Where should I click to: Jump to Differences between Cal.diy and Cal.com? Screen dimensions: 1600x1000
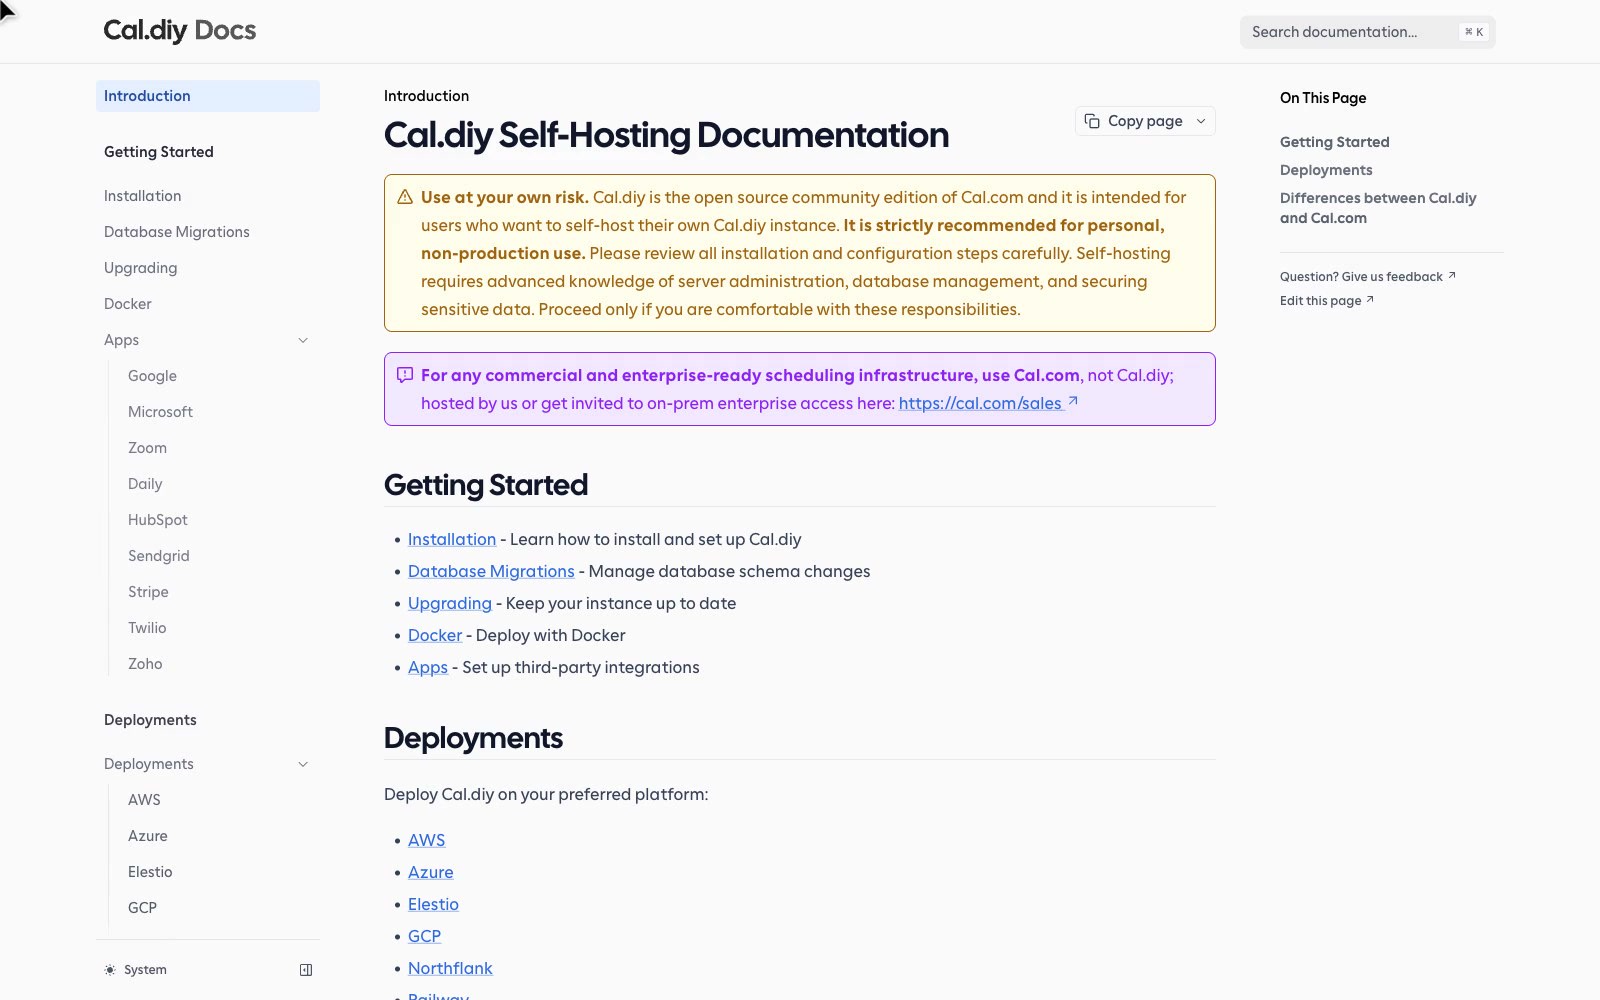point(1378,208)
